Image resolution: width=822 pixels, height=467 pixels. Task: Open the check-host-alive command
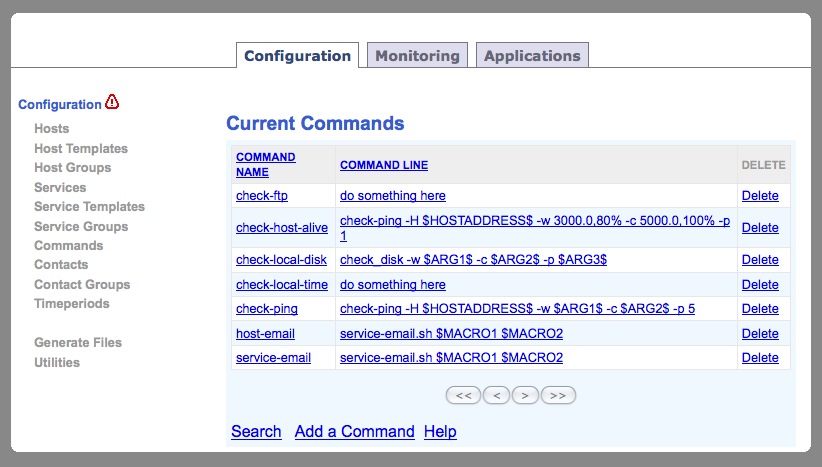[282, 227]
